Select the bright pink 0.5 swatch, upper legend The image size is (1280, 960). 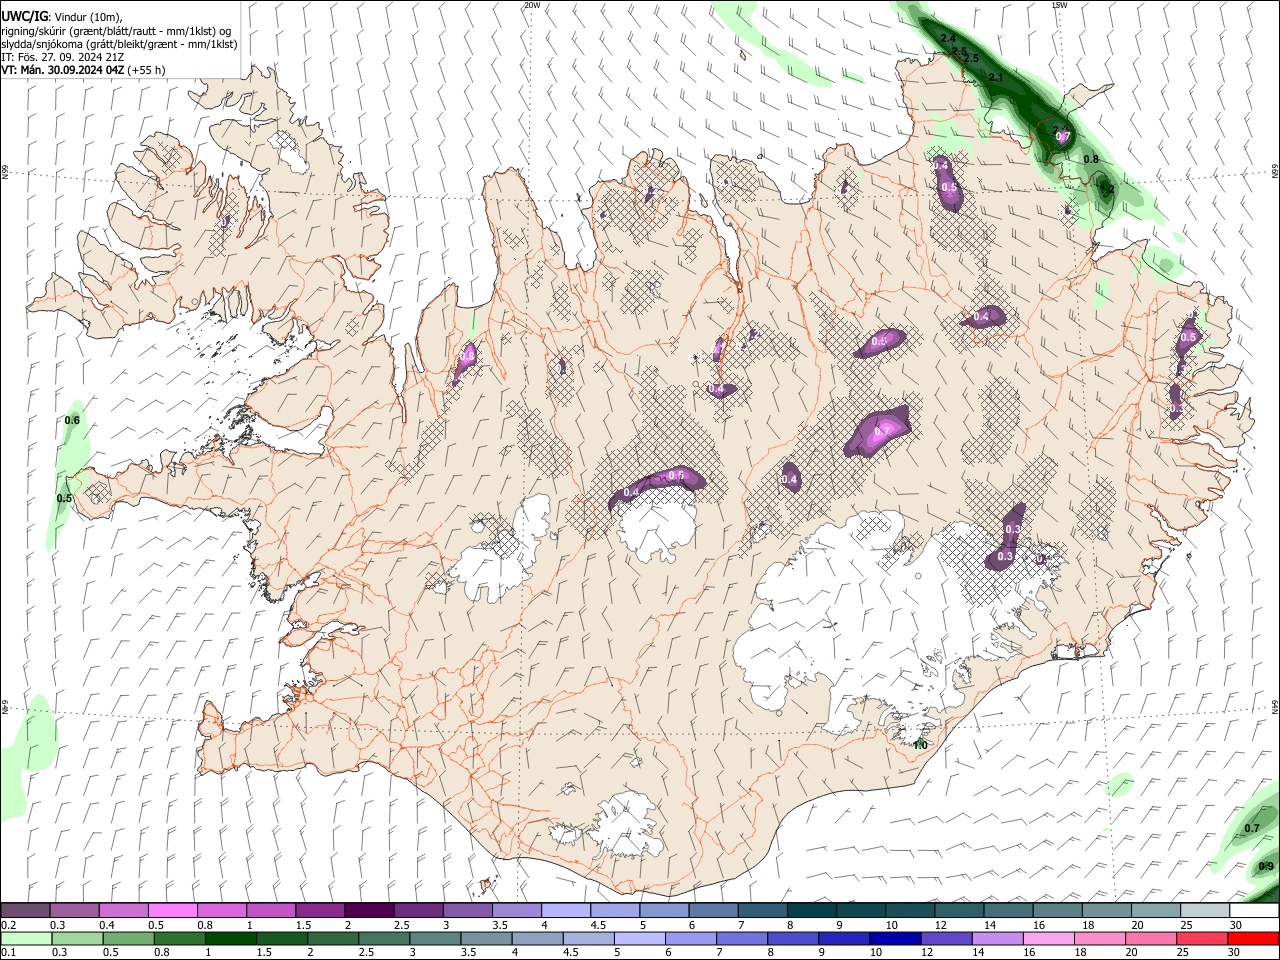172,910
